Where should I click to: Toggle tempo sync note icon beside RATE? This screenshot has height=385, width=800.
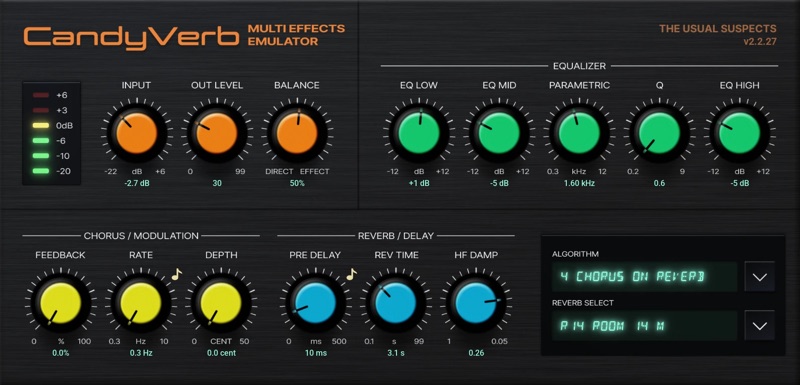pos(177,274)
